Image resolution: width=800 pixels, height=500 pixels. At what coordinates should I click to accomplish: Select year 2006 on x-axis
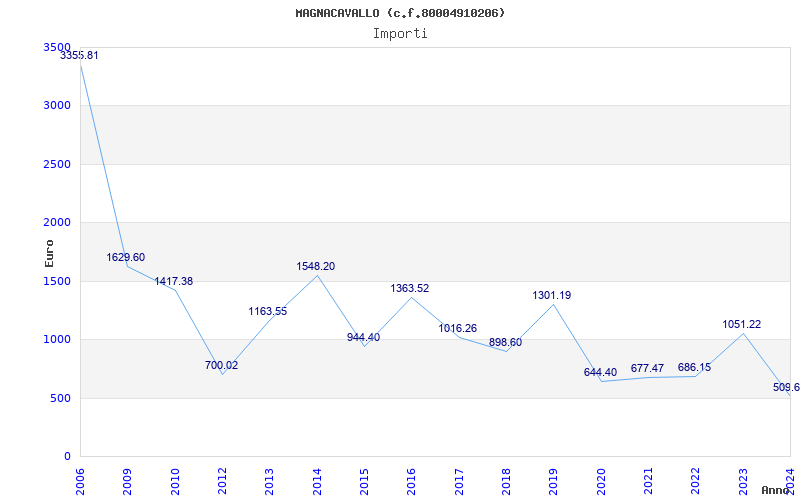coord(80,480)
